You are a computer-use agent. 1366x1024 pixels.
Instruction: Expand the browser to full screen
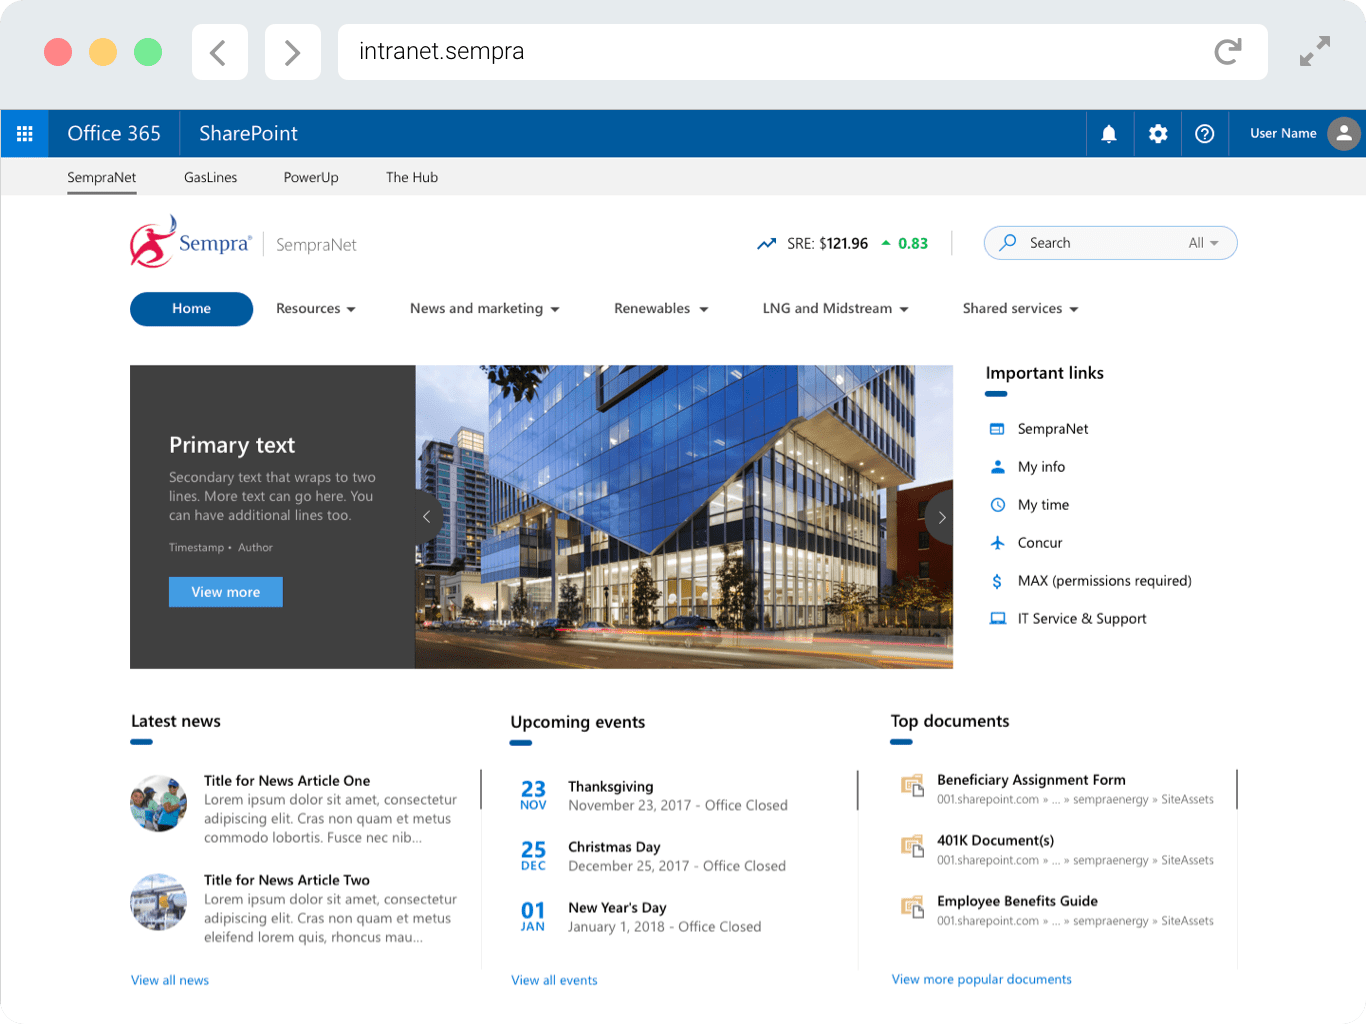(x=1315, y=51)
